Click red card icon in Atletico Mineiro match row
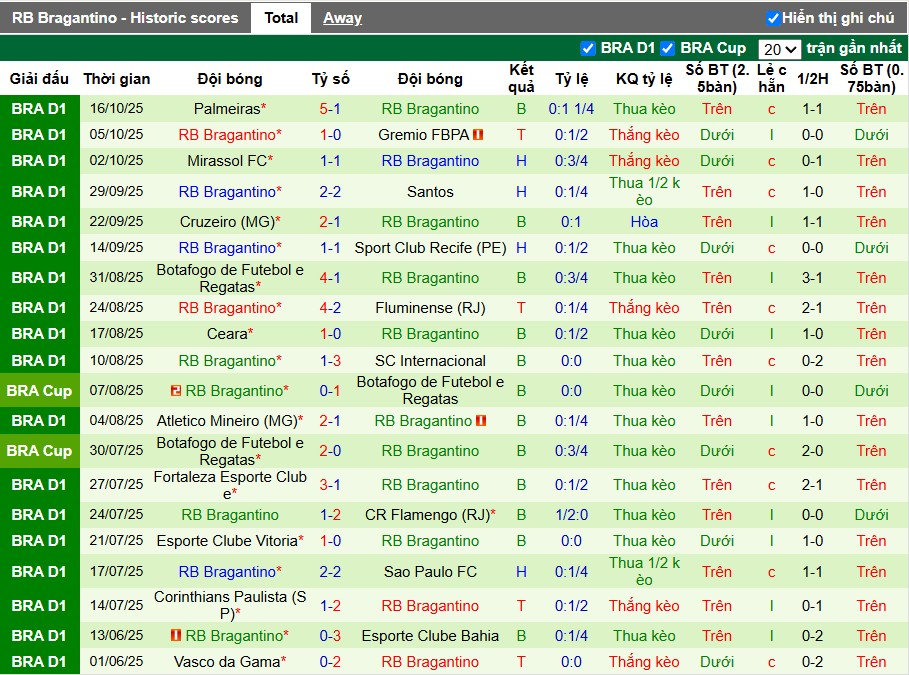The width and height of the screenshot is (909, 675). tap(481, 421)
